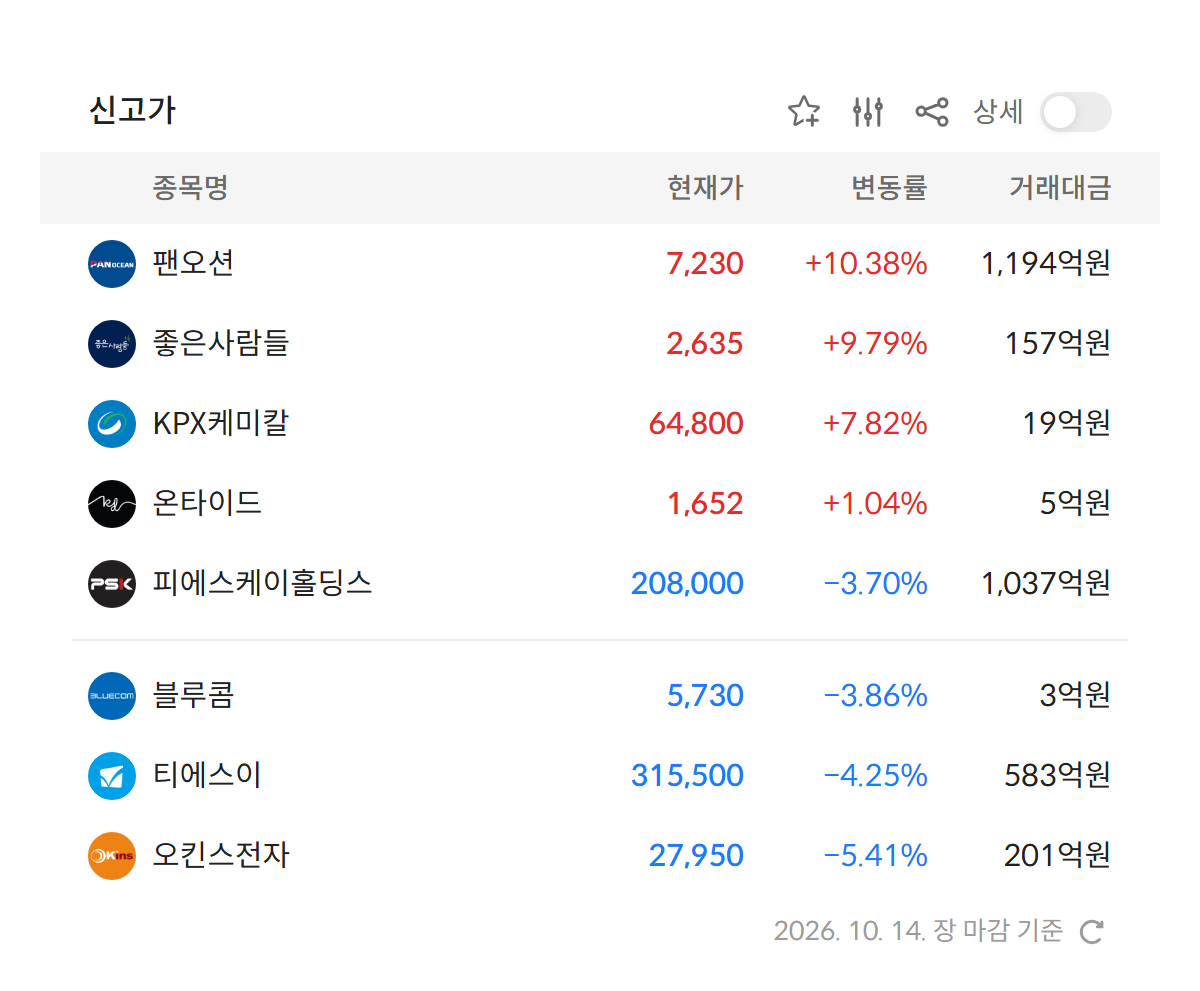Open the 온타이드 company logo
Screen dimensions: 1200x991
112,504
